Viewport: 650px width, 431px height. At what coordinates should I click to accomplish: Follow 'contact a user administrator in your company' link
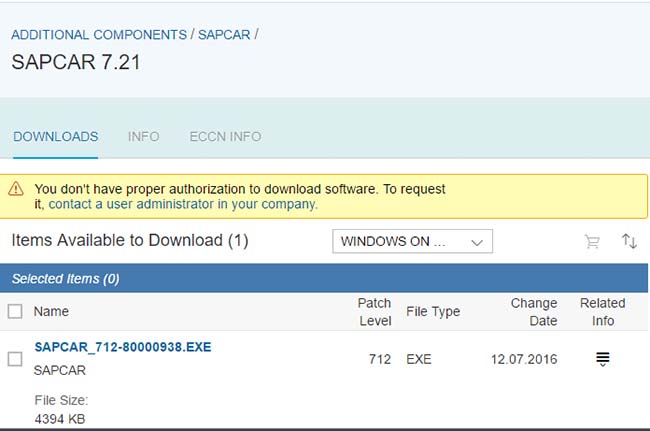pyautogui.click(x=183, y=204)
